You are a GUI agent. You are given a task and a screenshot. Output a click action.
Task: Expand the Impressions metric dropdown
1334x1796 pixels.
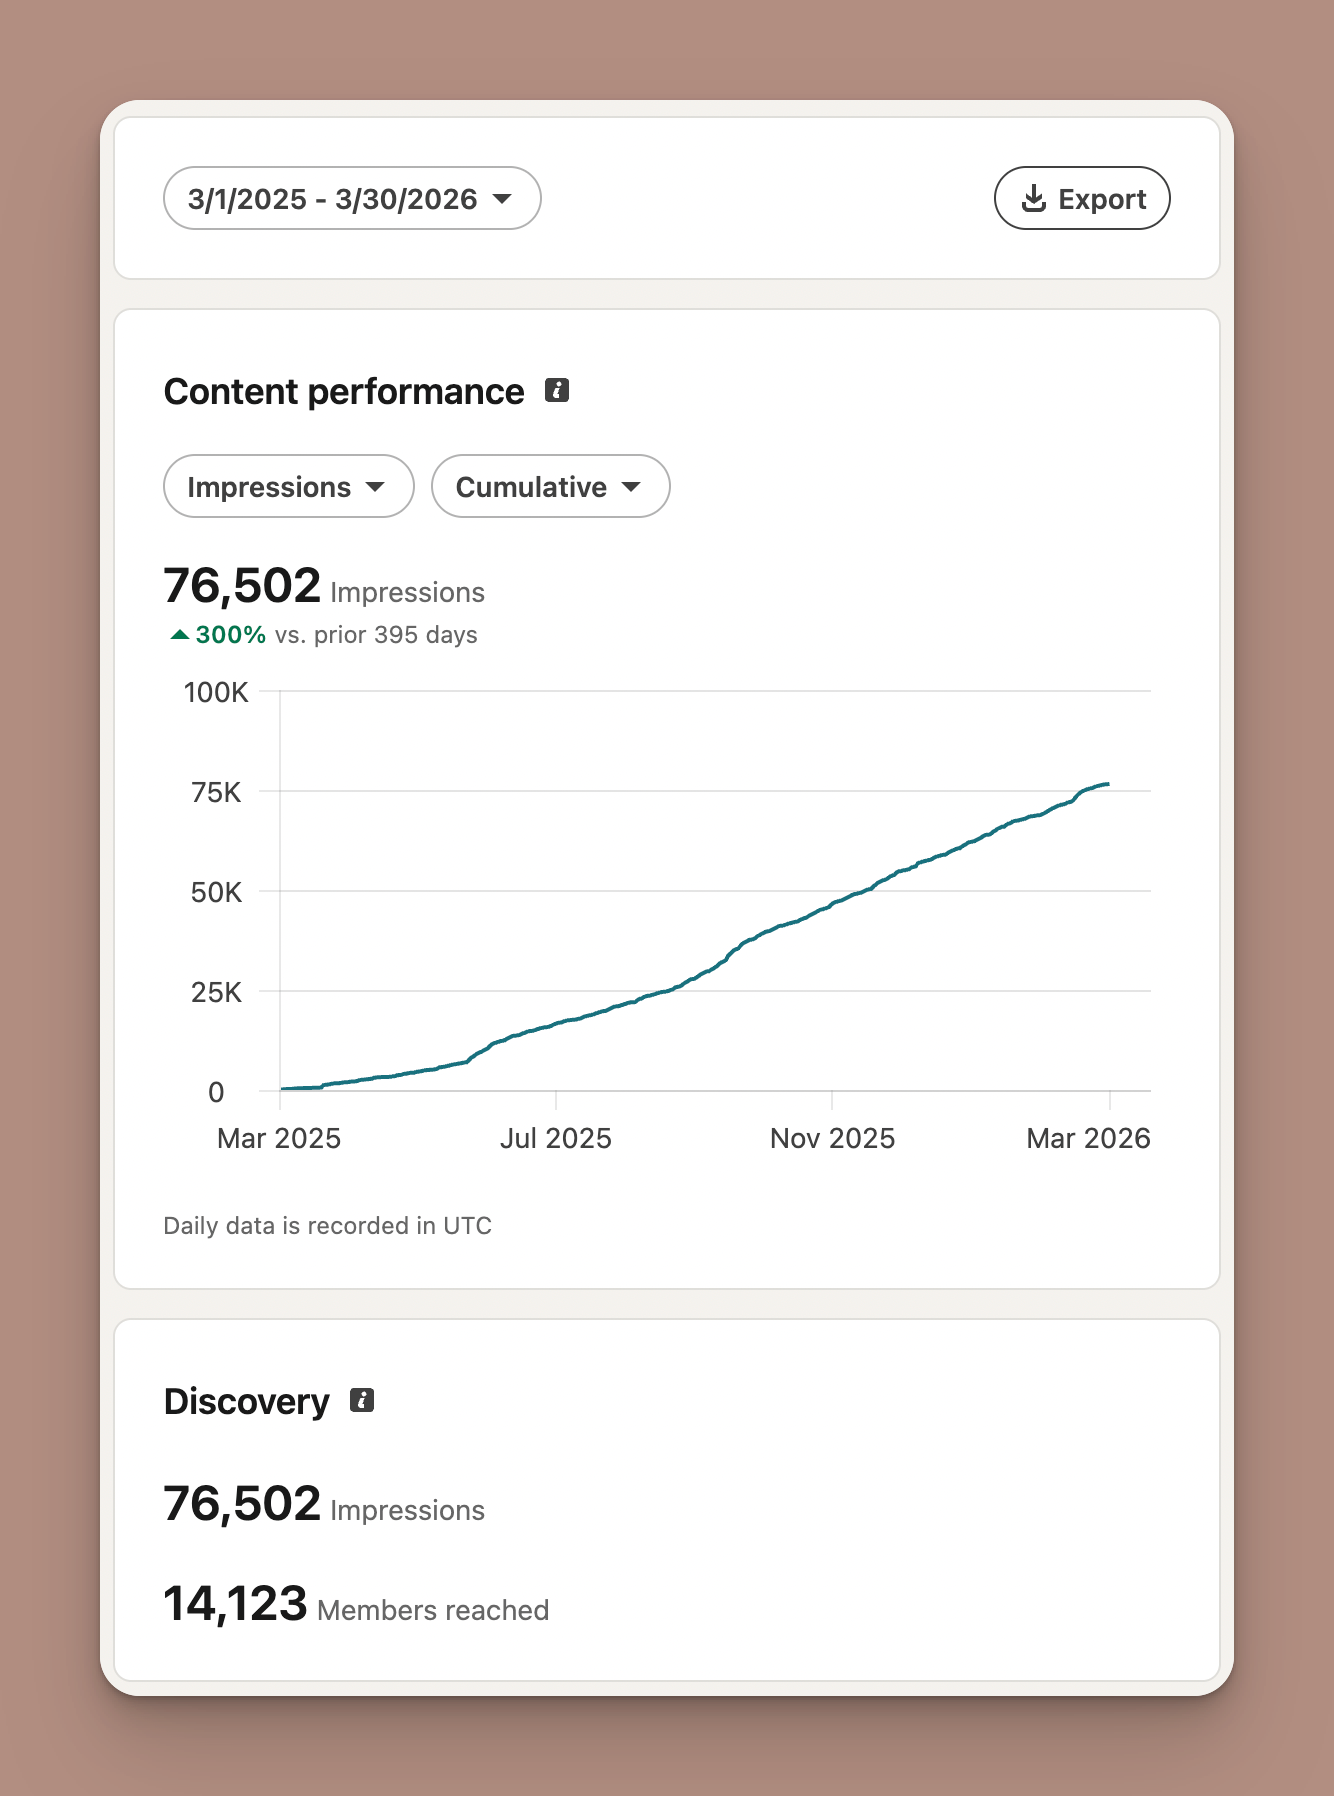(288, 486)
